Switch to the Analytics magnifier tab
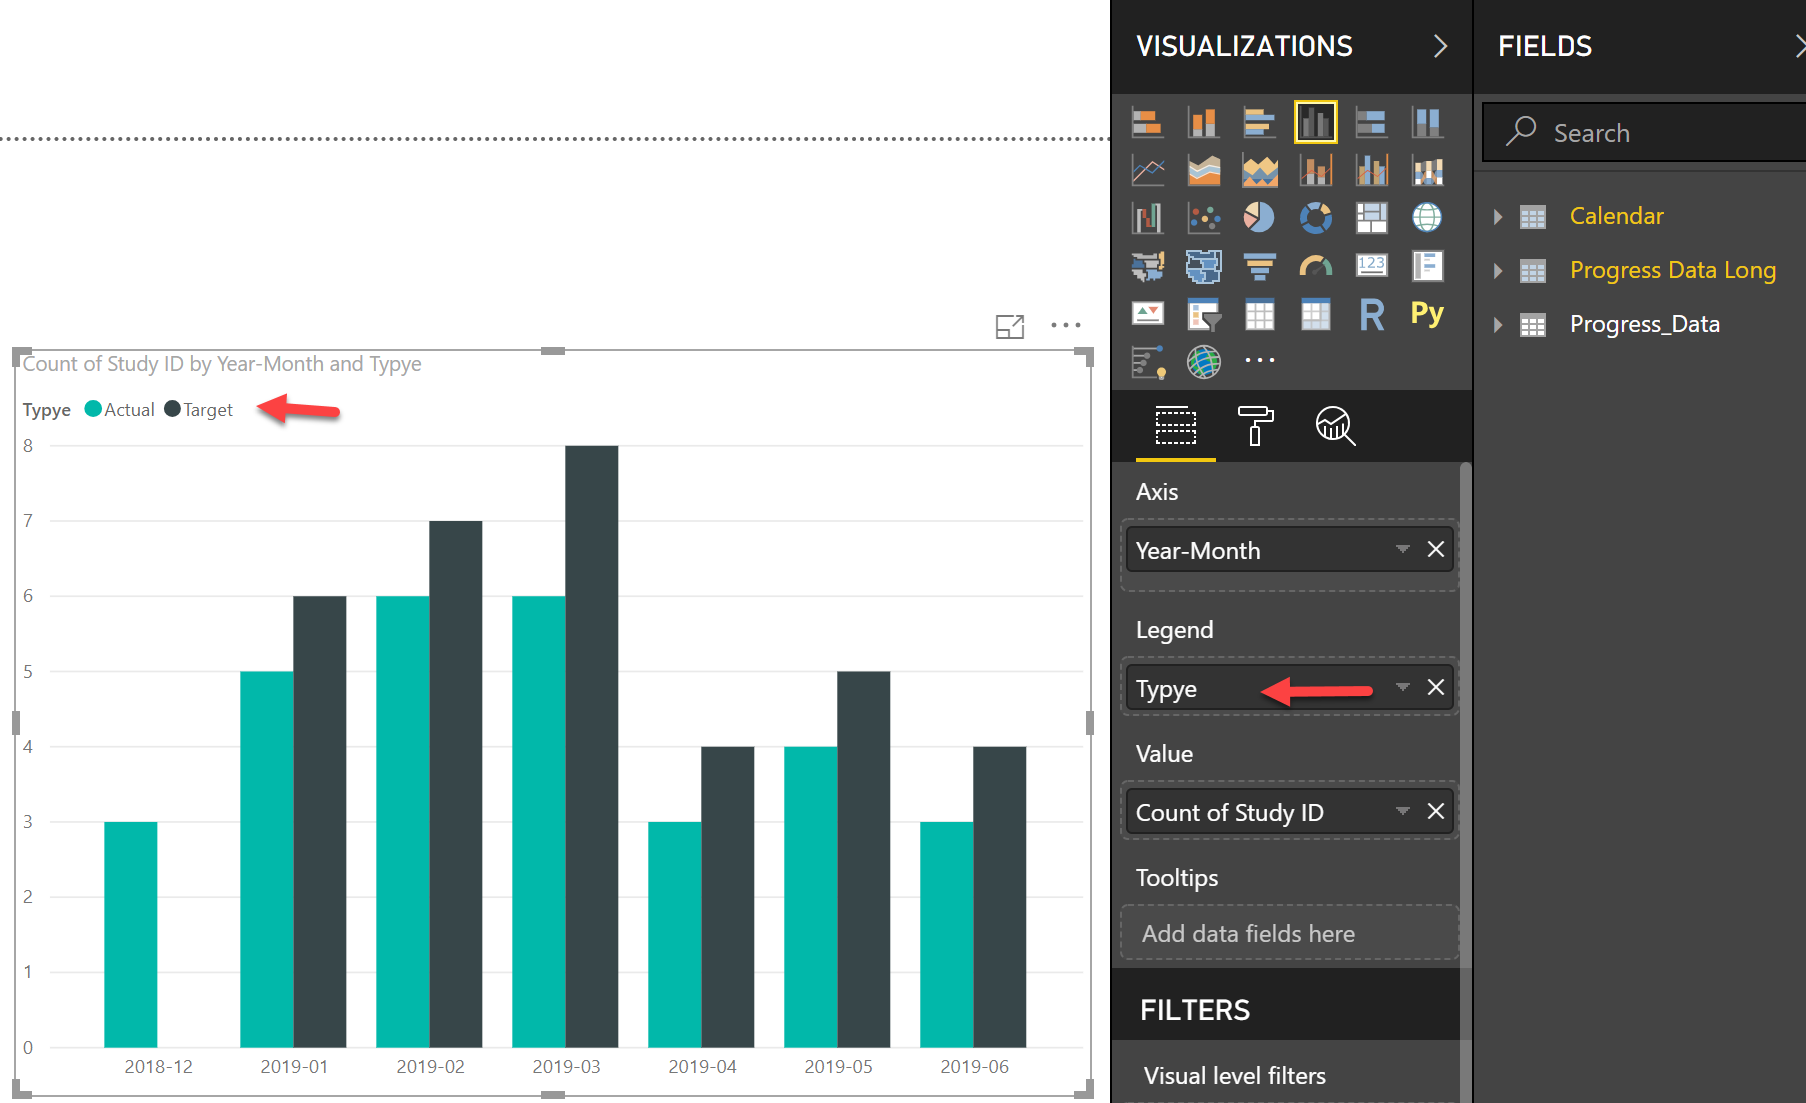 1335,427
